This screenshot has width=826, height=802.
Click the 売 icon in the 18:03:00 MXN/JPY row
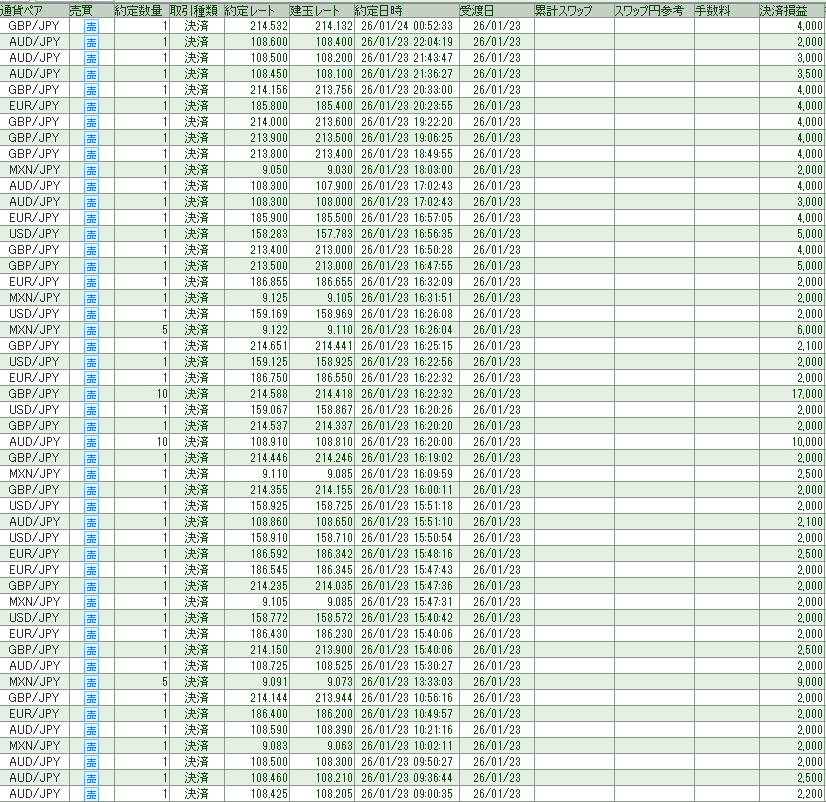pyautogui.click(x=91, y=170)
